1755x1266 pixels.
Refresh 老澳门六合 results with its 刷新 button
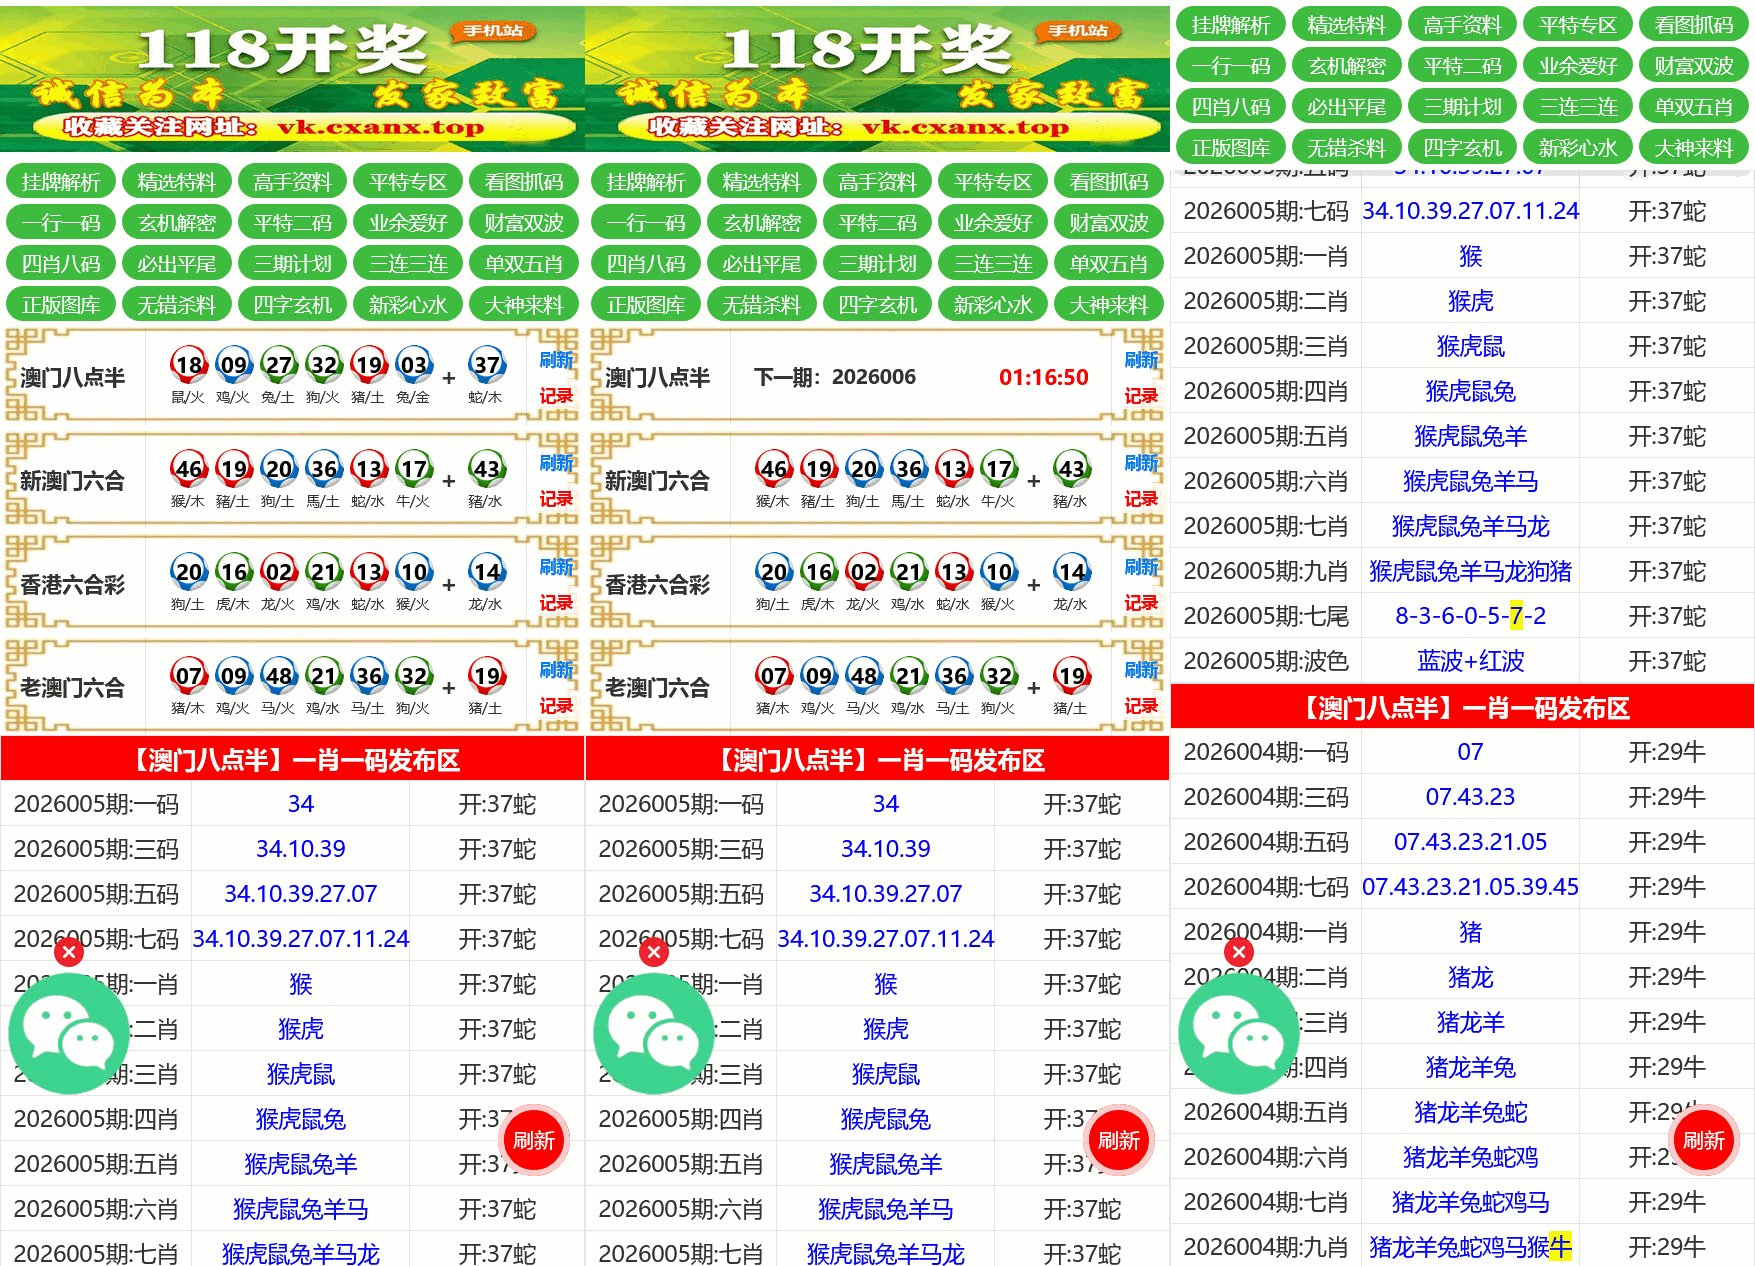point(556,670)
